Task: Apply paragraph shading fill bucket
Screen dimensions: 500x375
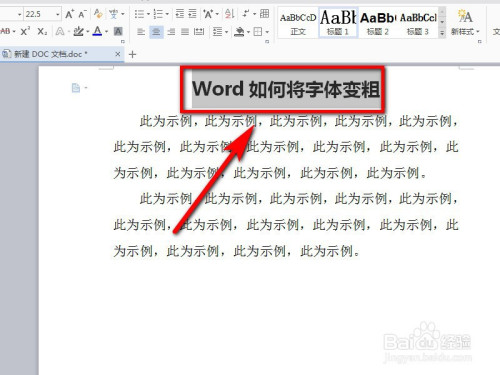Action: pos(239,32)
